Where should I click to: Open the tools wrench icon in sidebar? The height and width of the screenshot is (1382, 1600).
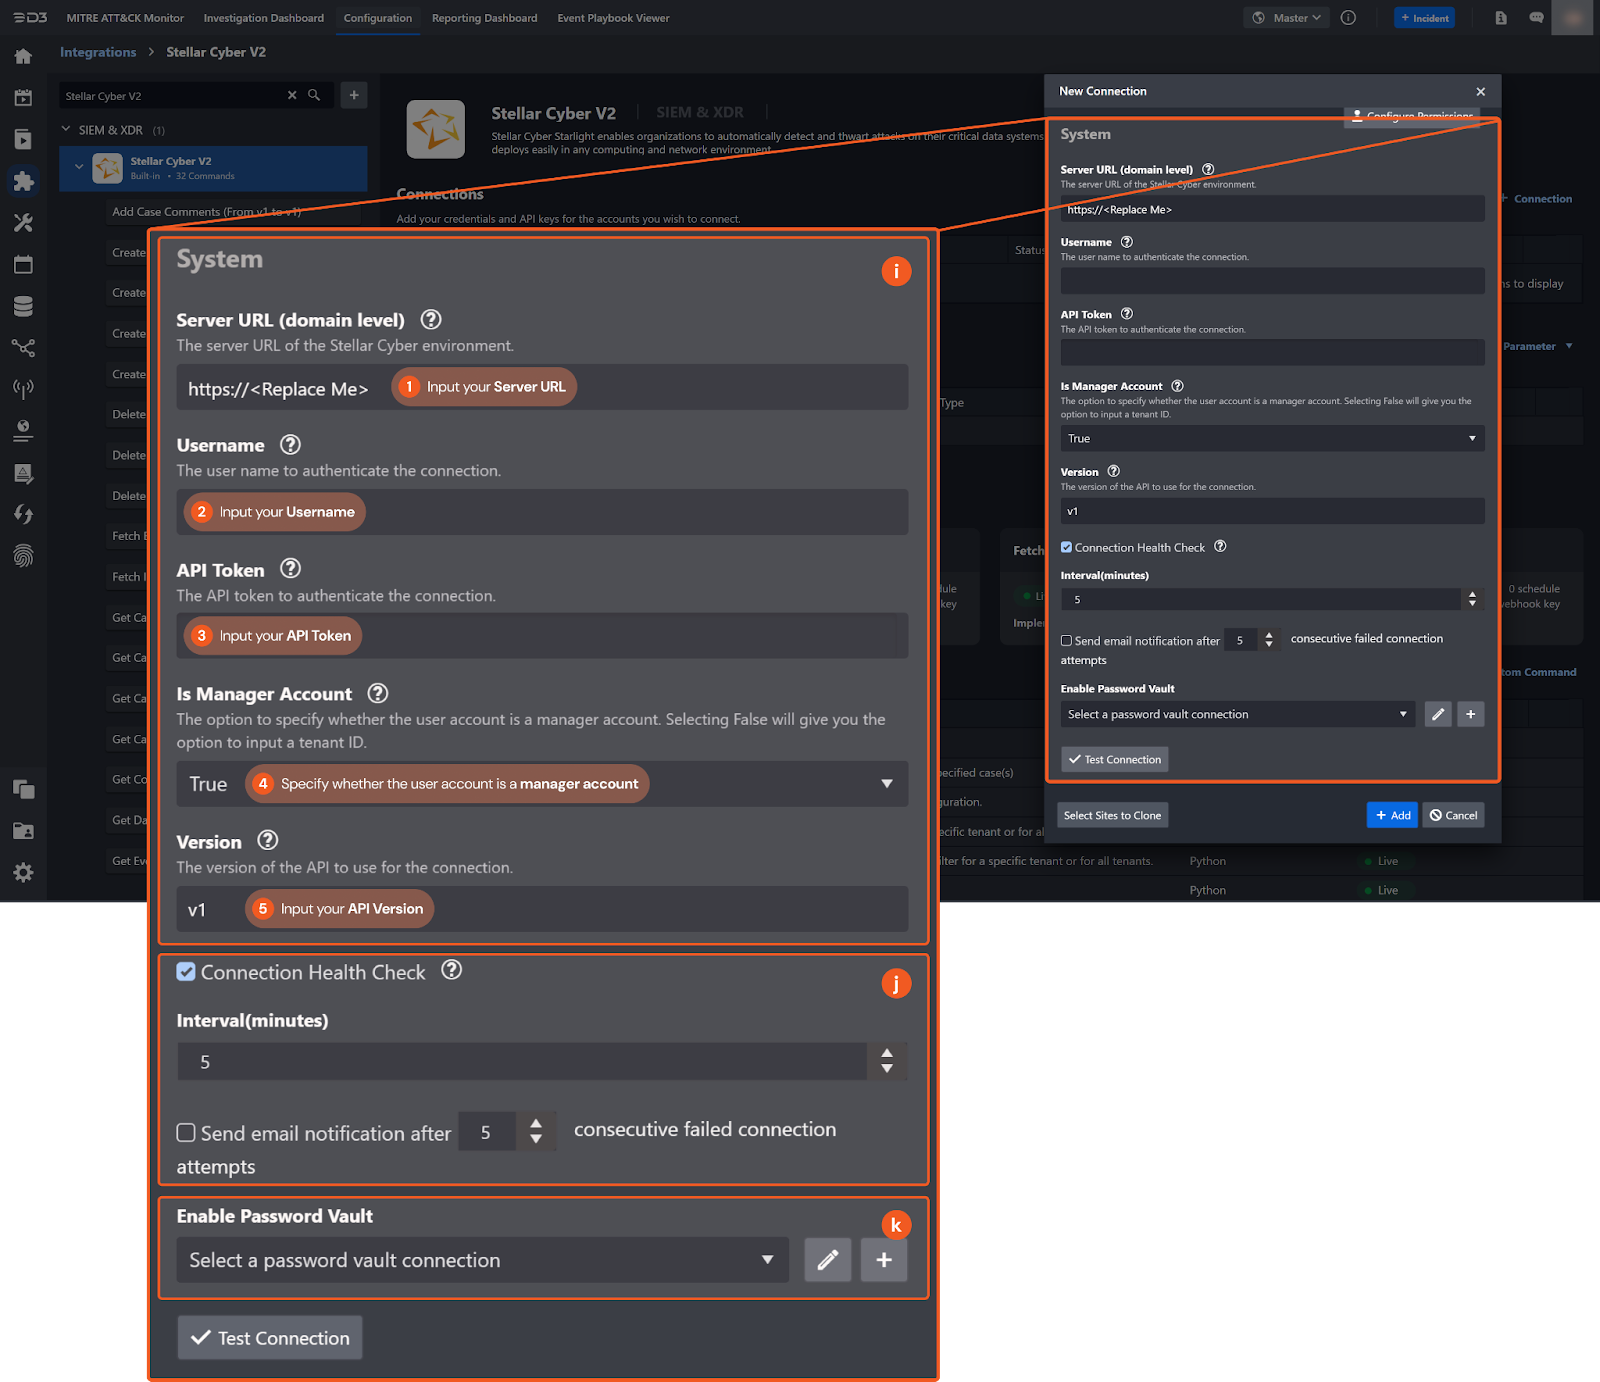pos(23,223)
